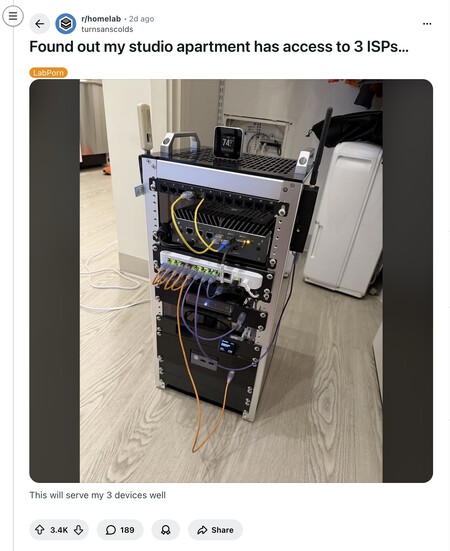Click the 3.4K vote count
450x551 pixels.
click(59, 530)
